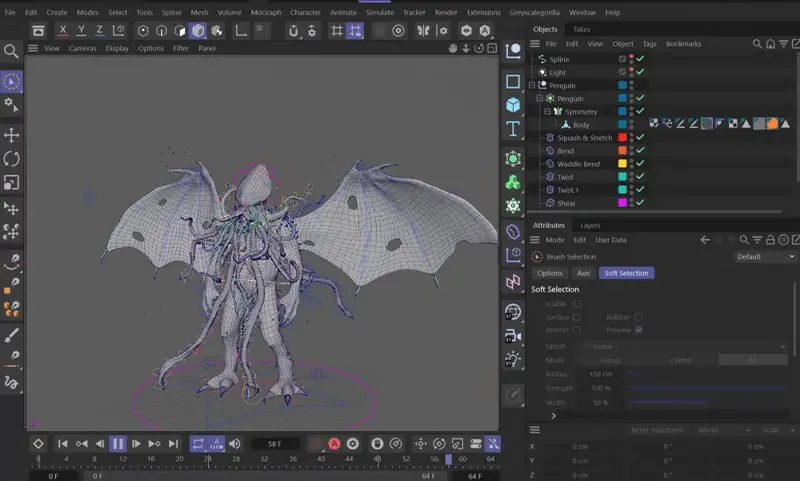Screen dimensions: 800x481
Task: Open the MoGraph menu
Action: tap(266, 12)
